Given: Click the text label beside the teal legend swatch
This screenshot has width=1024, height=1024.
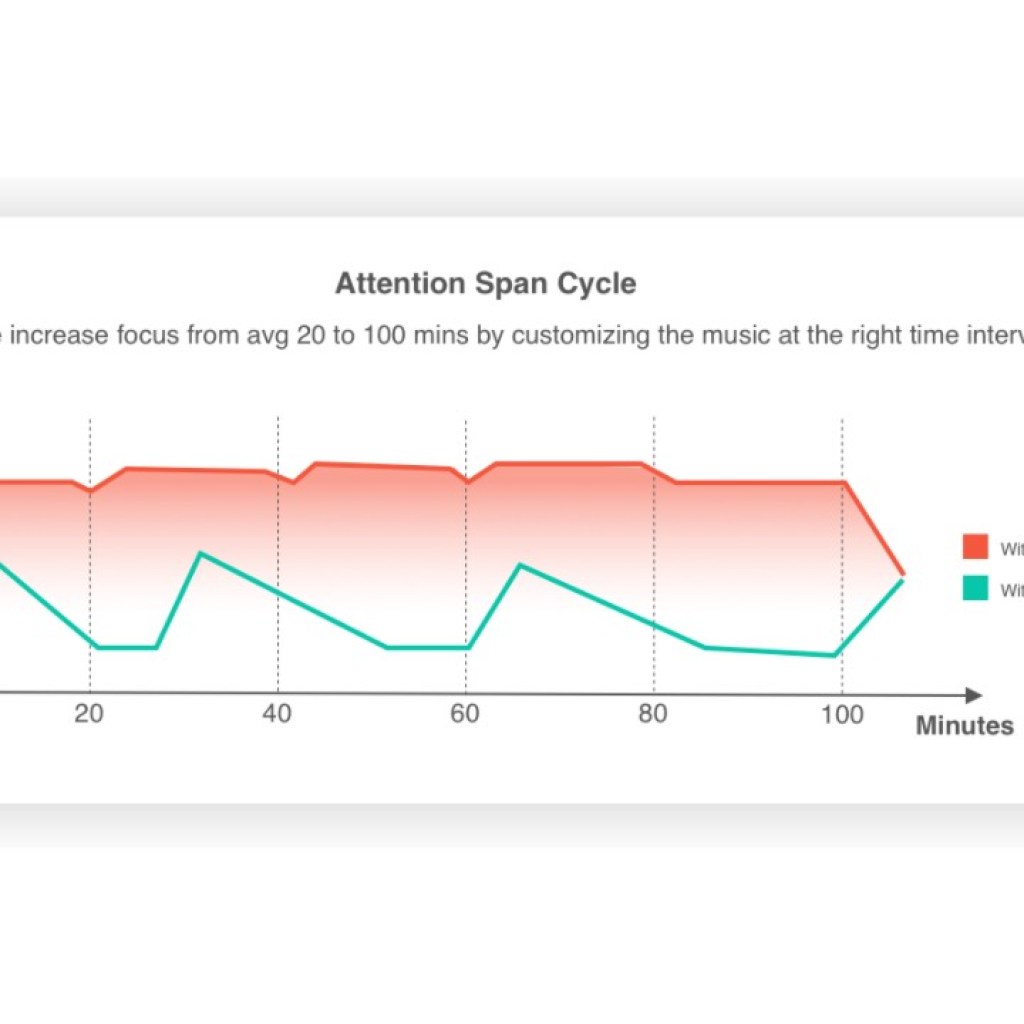Looking at the screenshot, I should click(x=1011, y=590).
